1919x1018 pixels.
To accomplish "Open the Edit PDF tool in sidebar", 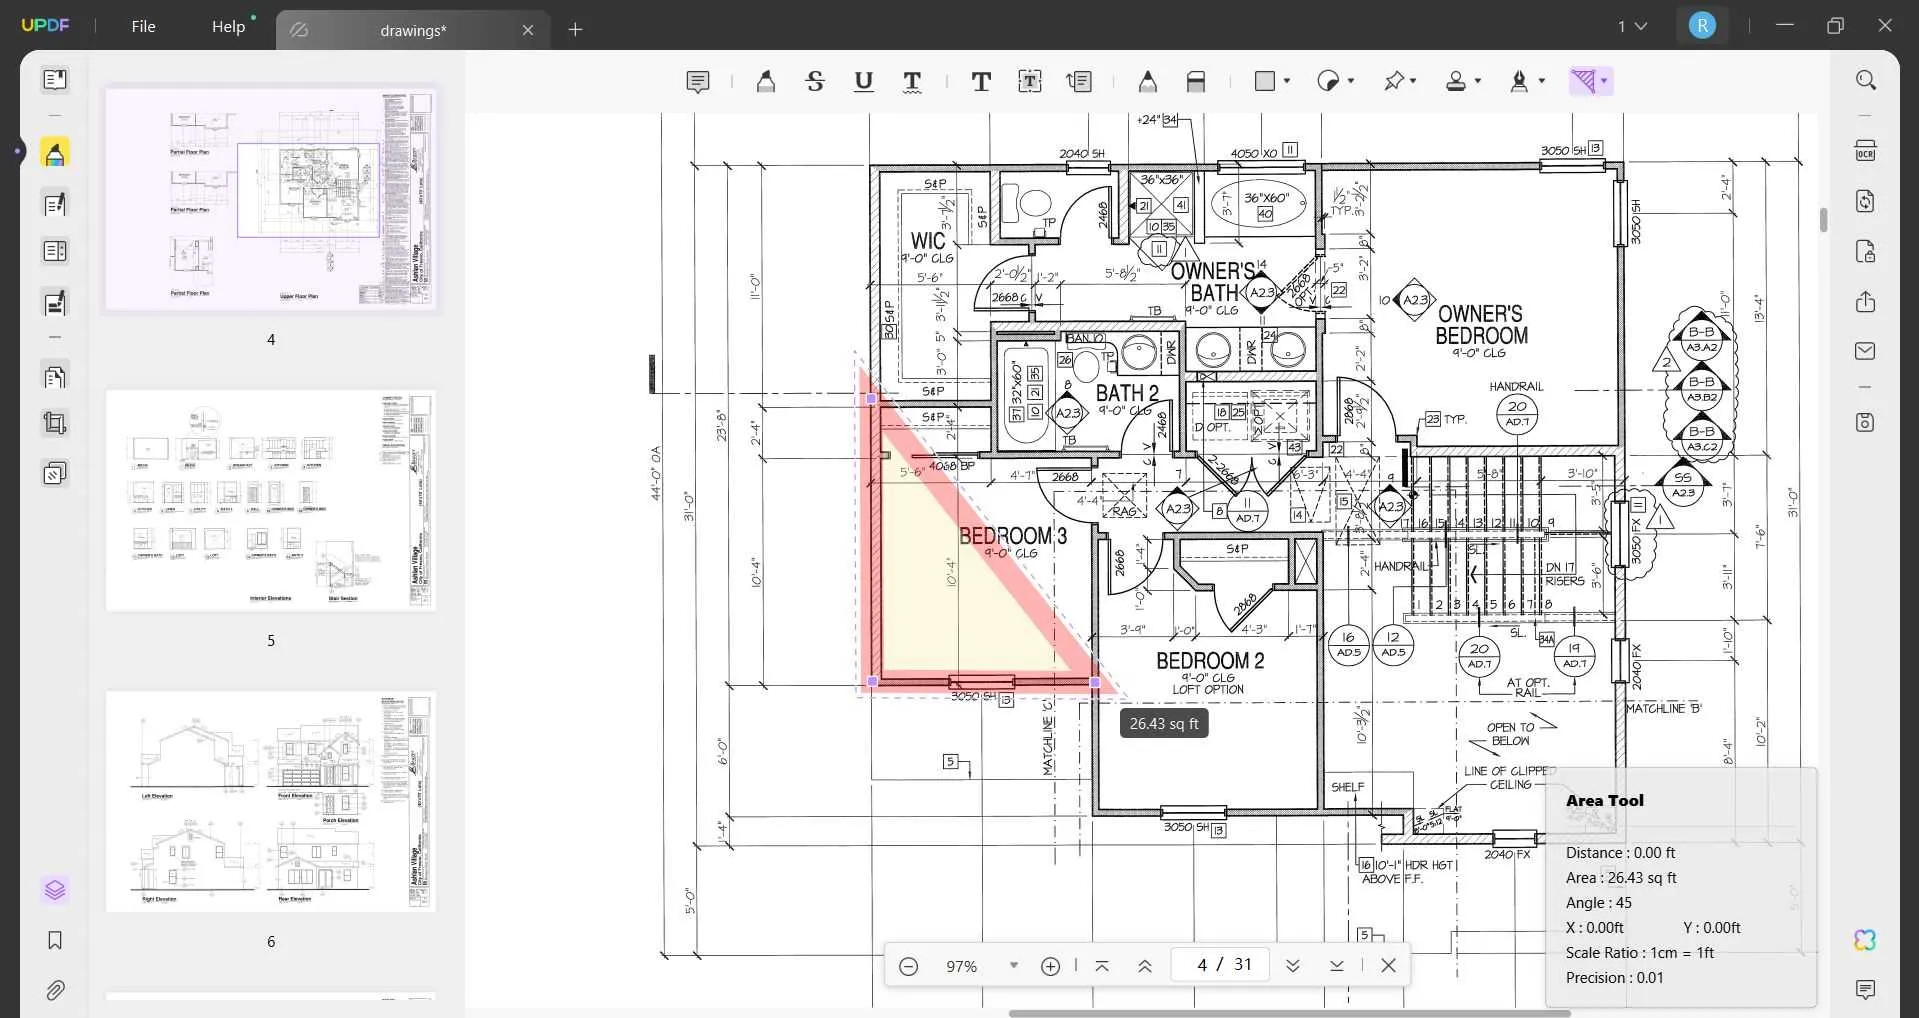I will click(x=55, y=204).
